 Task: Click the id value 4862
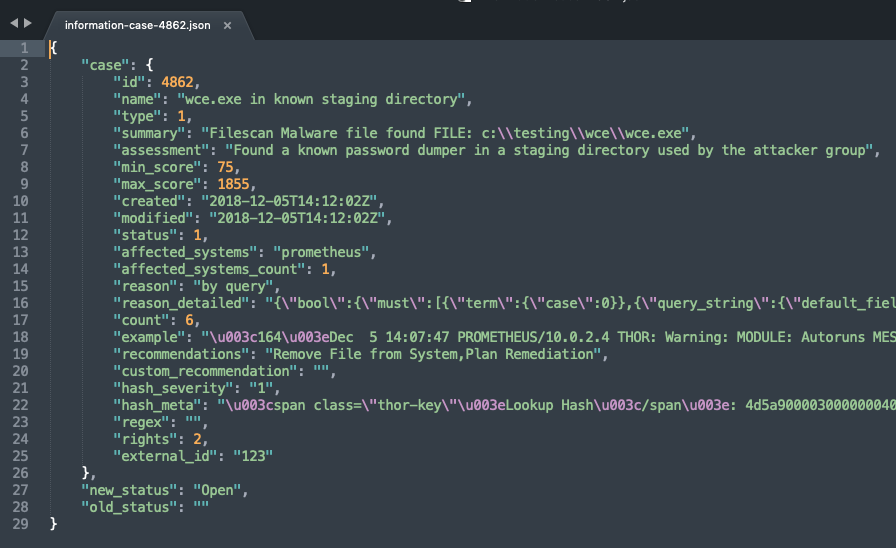pos(182,82)
